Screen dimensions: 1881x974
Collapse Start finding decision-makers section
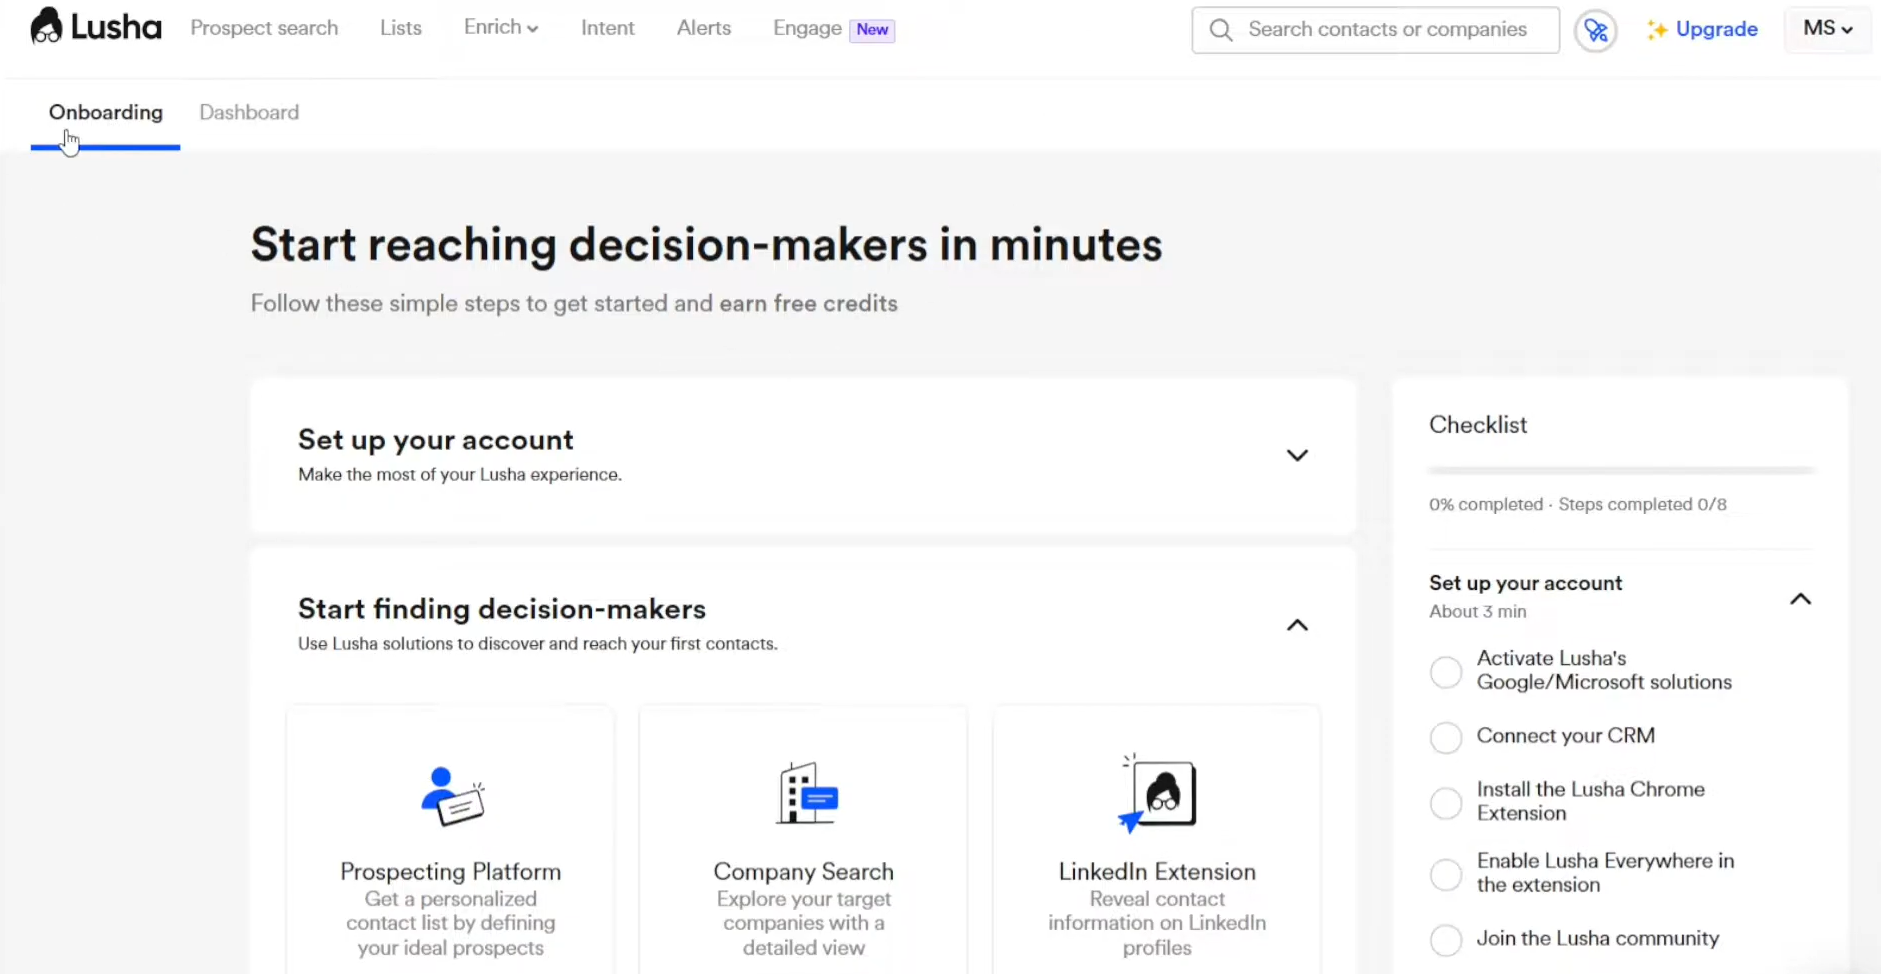pos(1296,625)
